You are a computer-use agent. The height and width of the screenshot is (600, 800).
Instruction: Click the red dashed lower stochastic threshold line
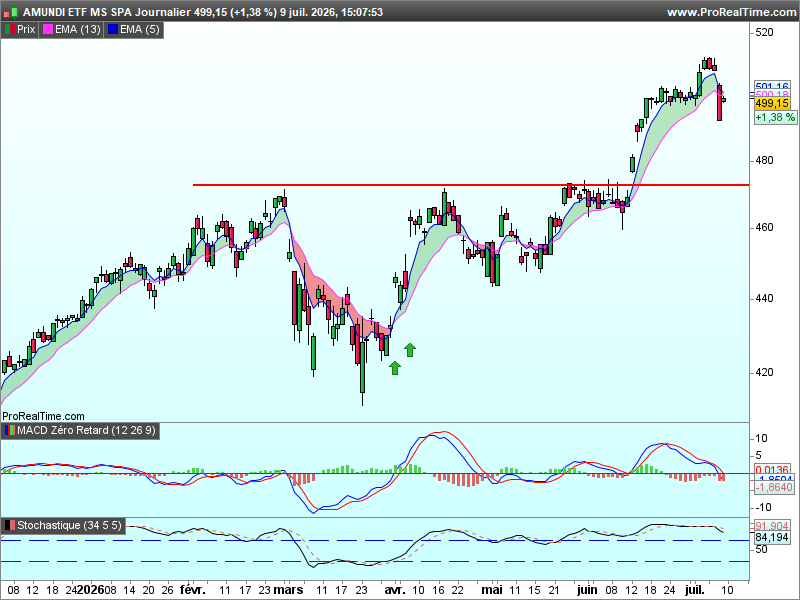pos(375,562)
